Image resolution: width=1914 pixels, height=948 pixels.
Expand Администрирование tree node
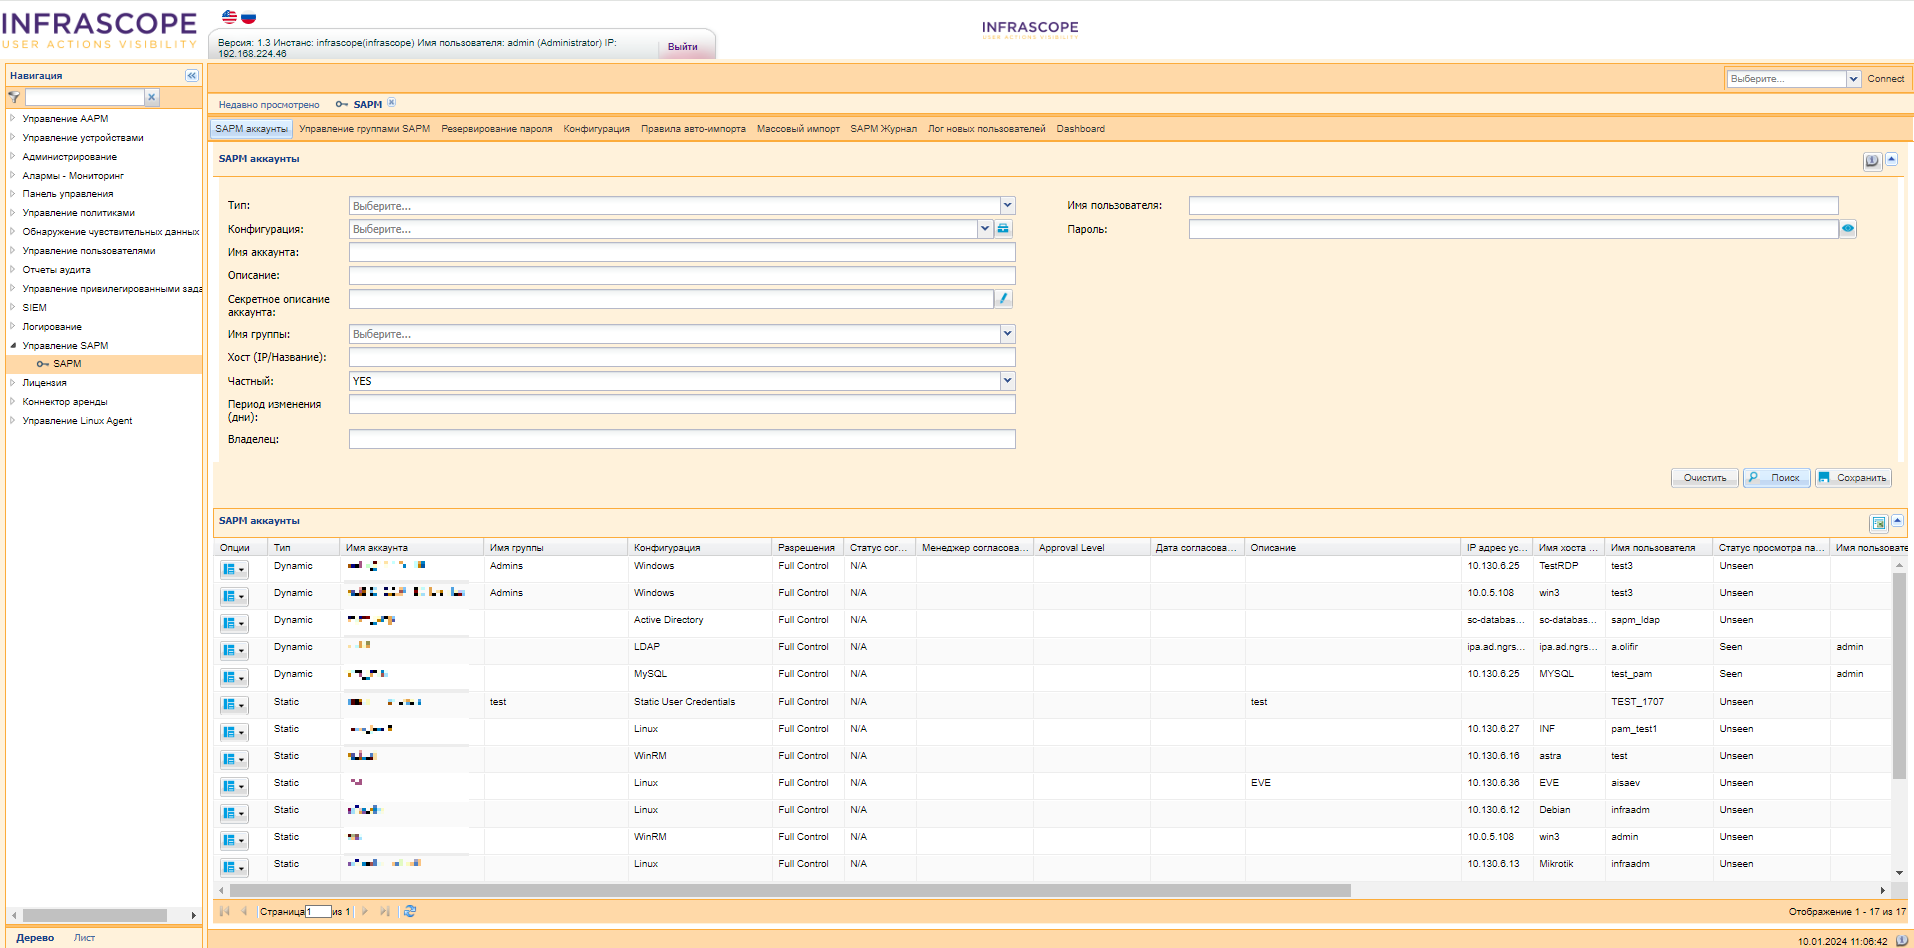13,156
